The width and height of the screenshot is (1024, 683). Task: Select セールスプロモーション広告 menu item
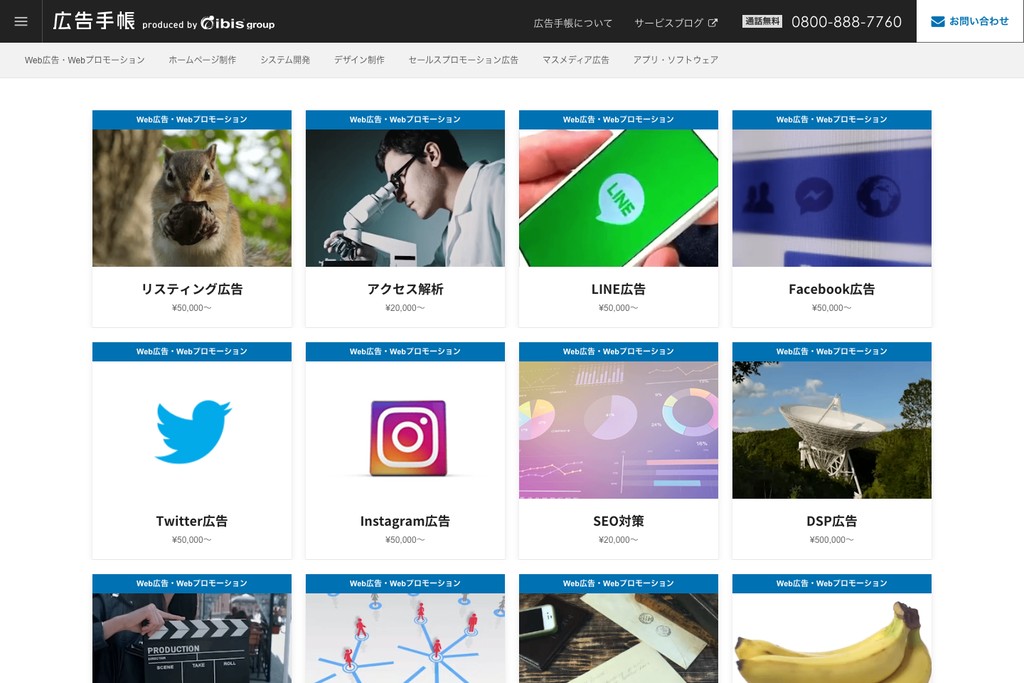tap(464, 60)
